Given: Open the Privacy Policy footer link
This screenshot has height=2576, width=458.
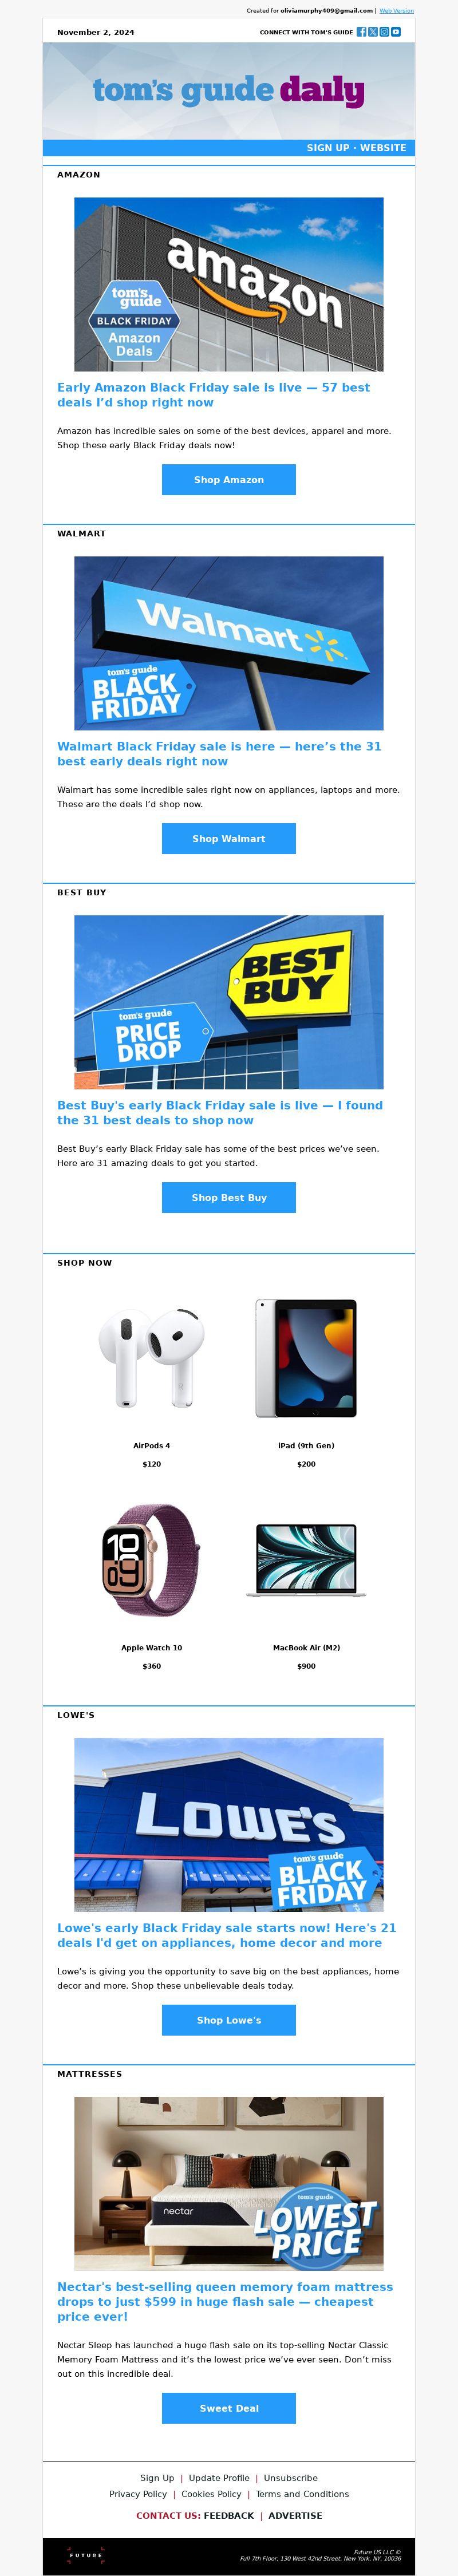Looking at the screenshot, I should click(x=138, y=2494).
